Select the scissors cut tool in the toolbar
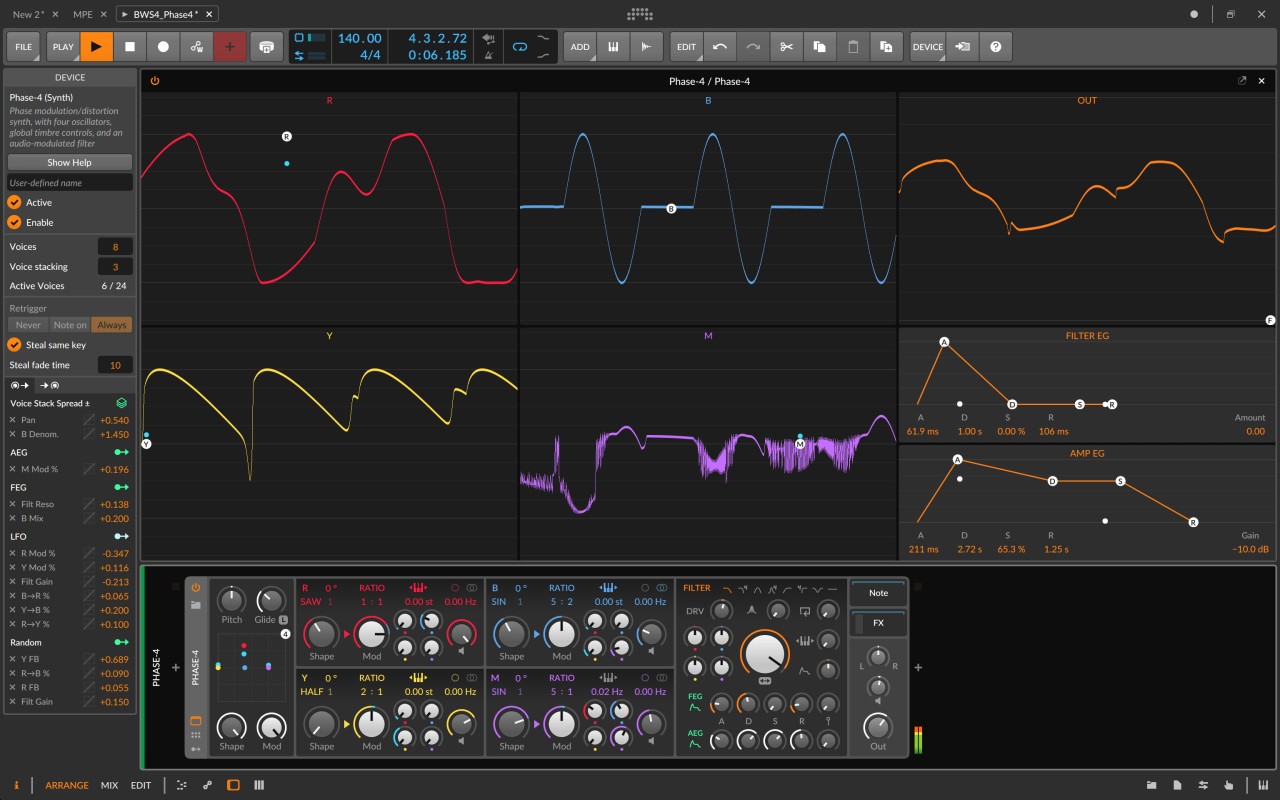 (786, 46)
